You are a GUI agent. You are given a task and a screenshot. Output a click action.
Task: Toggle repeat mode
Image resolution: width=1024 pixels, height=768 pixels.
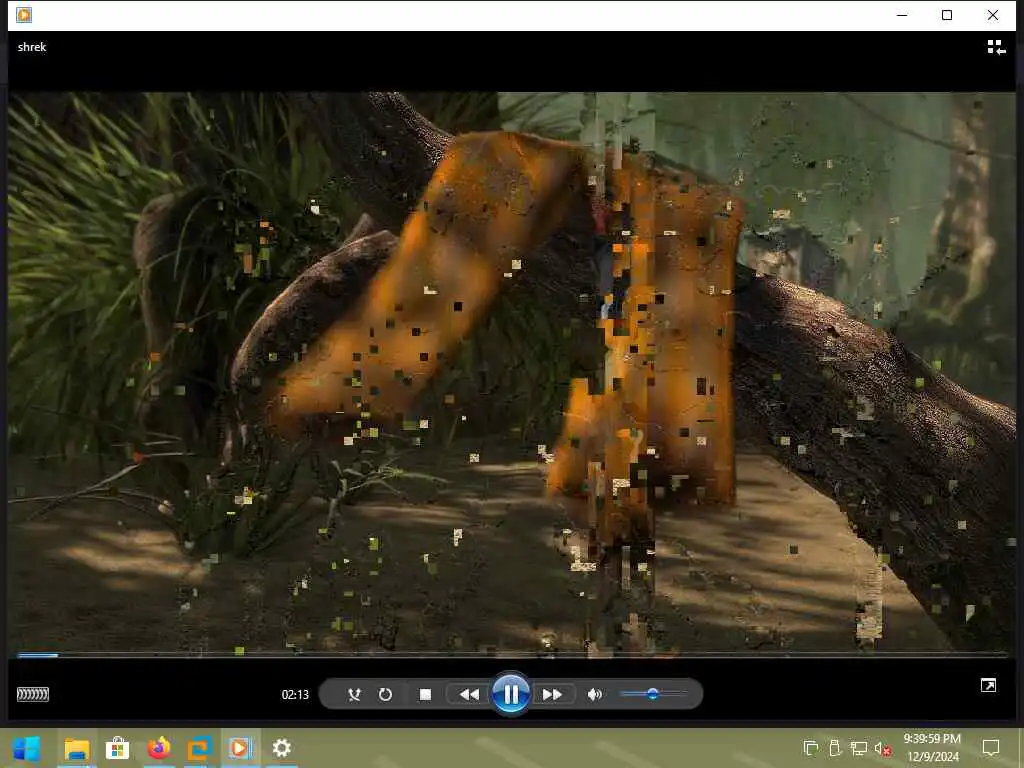(385, 694)
